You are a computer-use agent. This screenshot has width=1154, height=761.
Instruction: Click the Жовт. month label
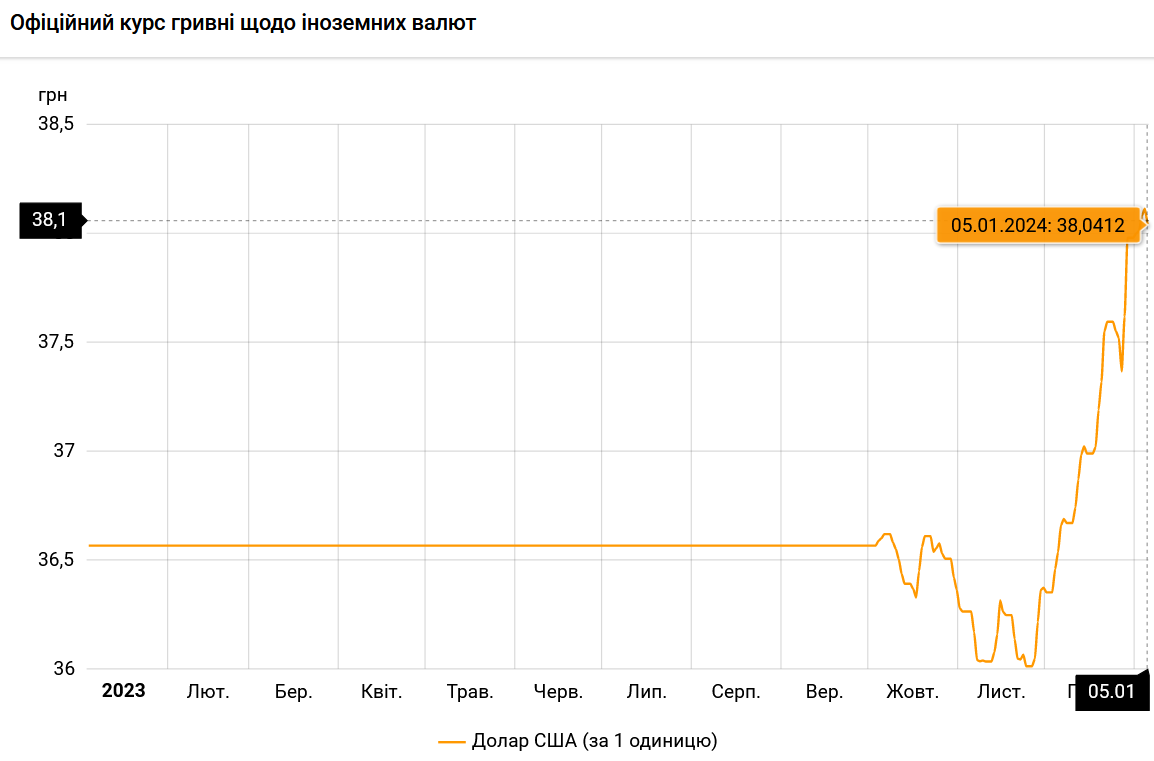click(x=912, y=692)
